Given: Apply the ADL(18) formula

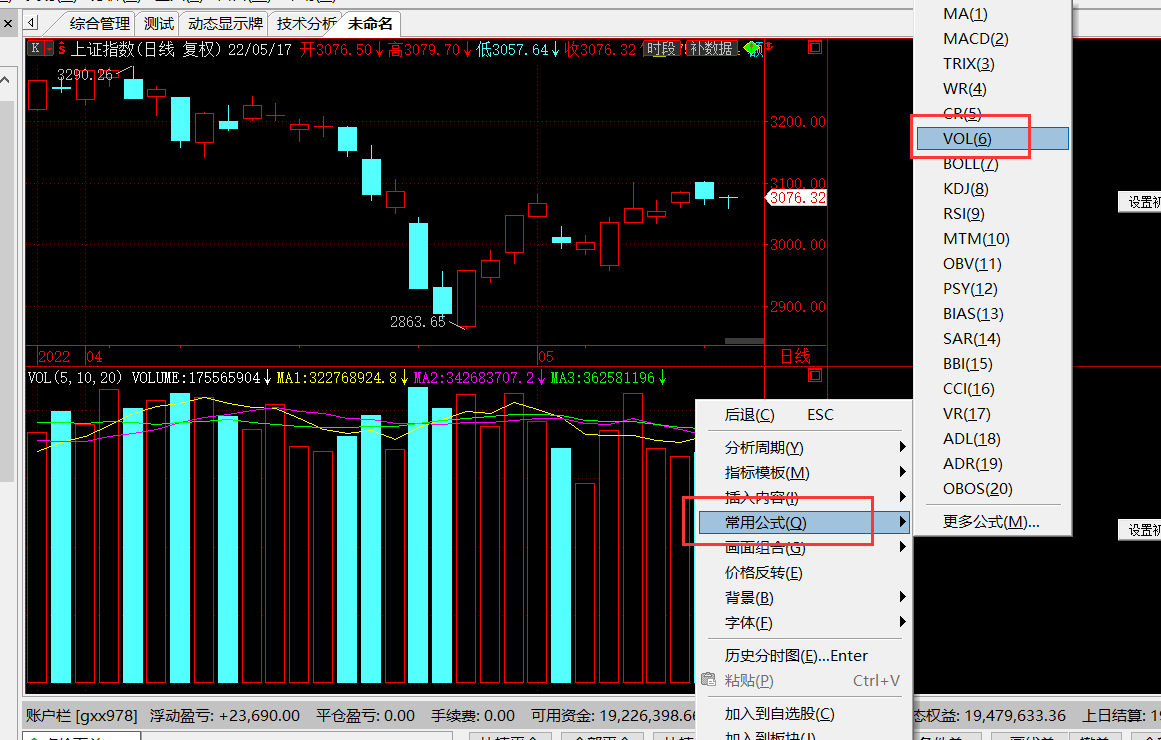Looking at the screenshot, I should [992, 439].
